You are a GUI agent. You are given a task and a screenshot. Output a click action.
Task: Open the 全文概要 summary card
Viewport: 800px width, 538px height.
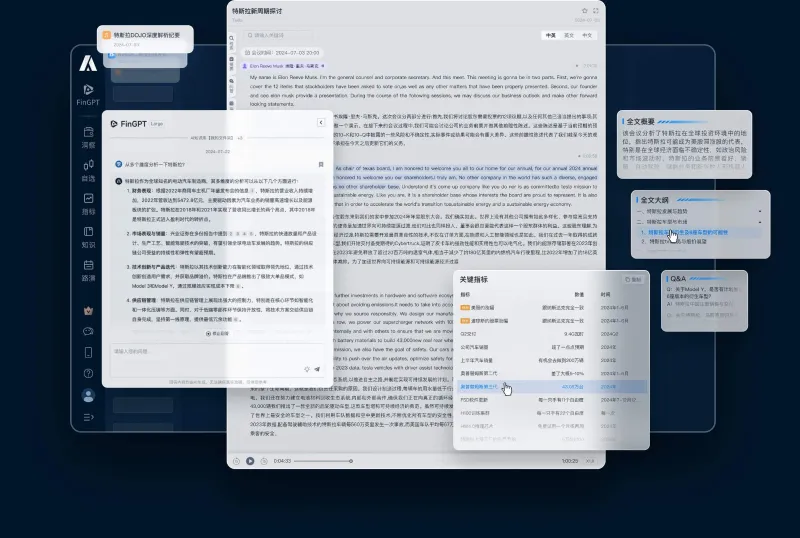click(684, 144)
